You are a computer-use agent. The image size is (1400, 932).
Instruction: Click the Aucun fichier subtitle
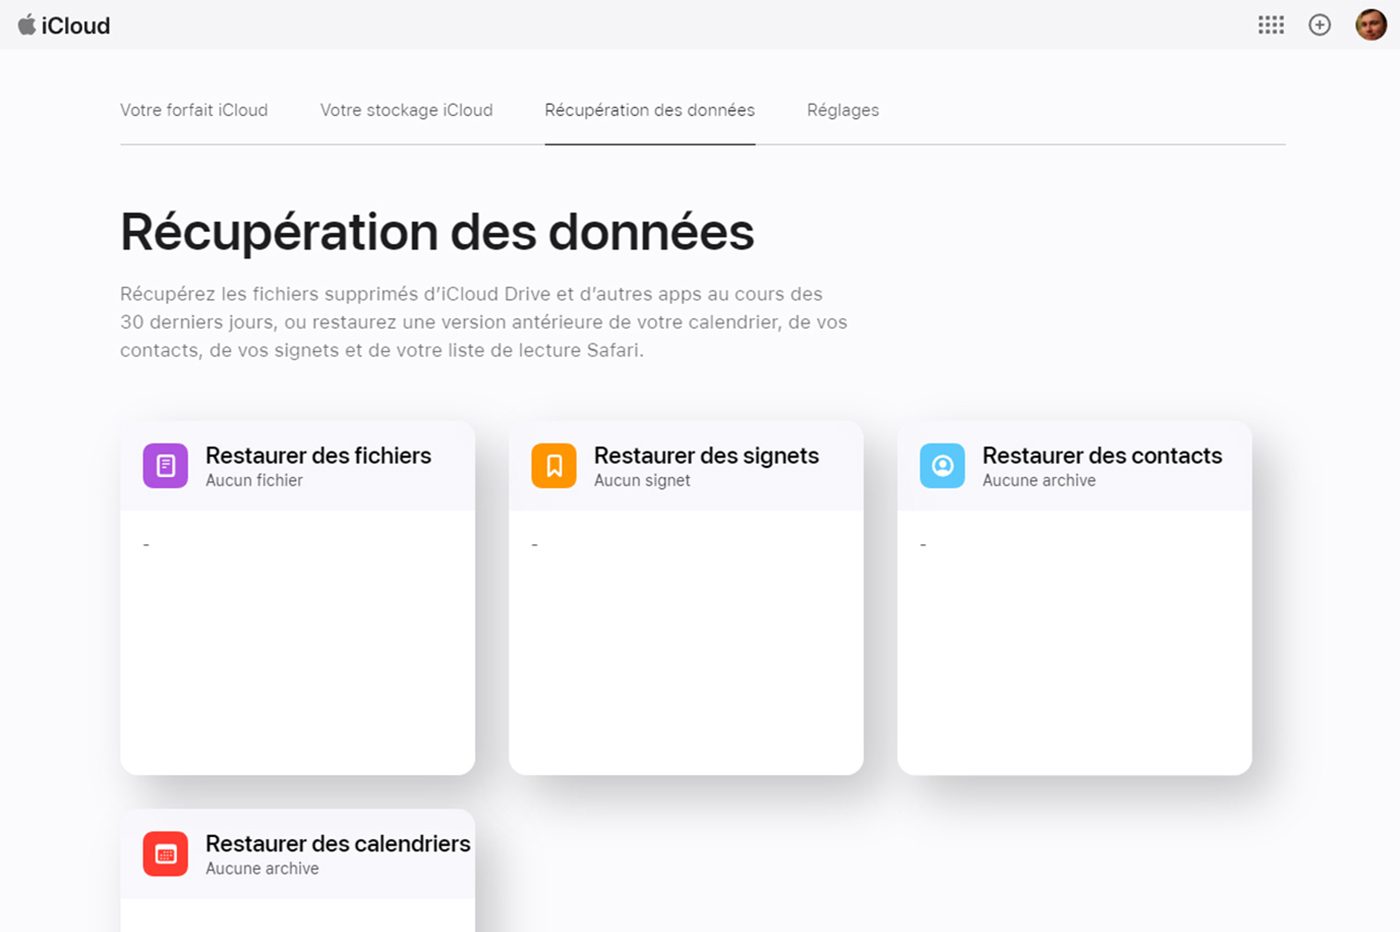coord(254,480)
